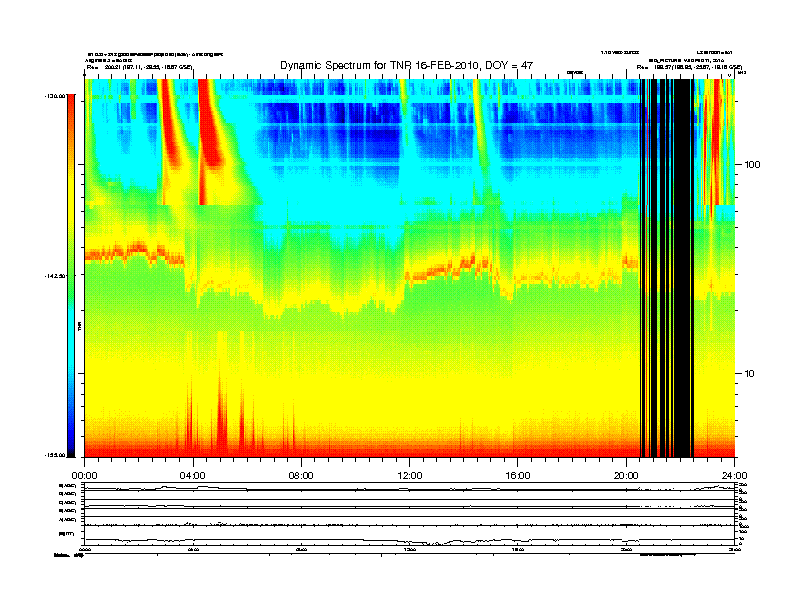Click the '100' frequency axis label

752,165
